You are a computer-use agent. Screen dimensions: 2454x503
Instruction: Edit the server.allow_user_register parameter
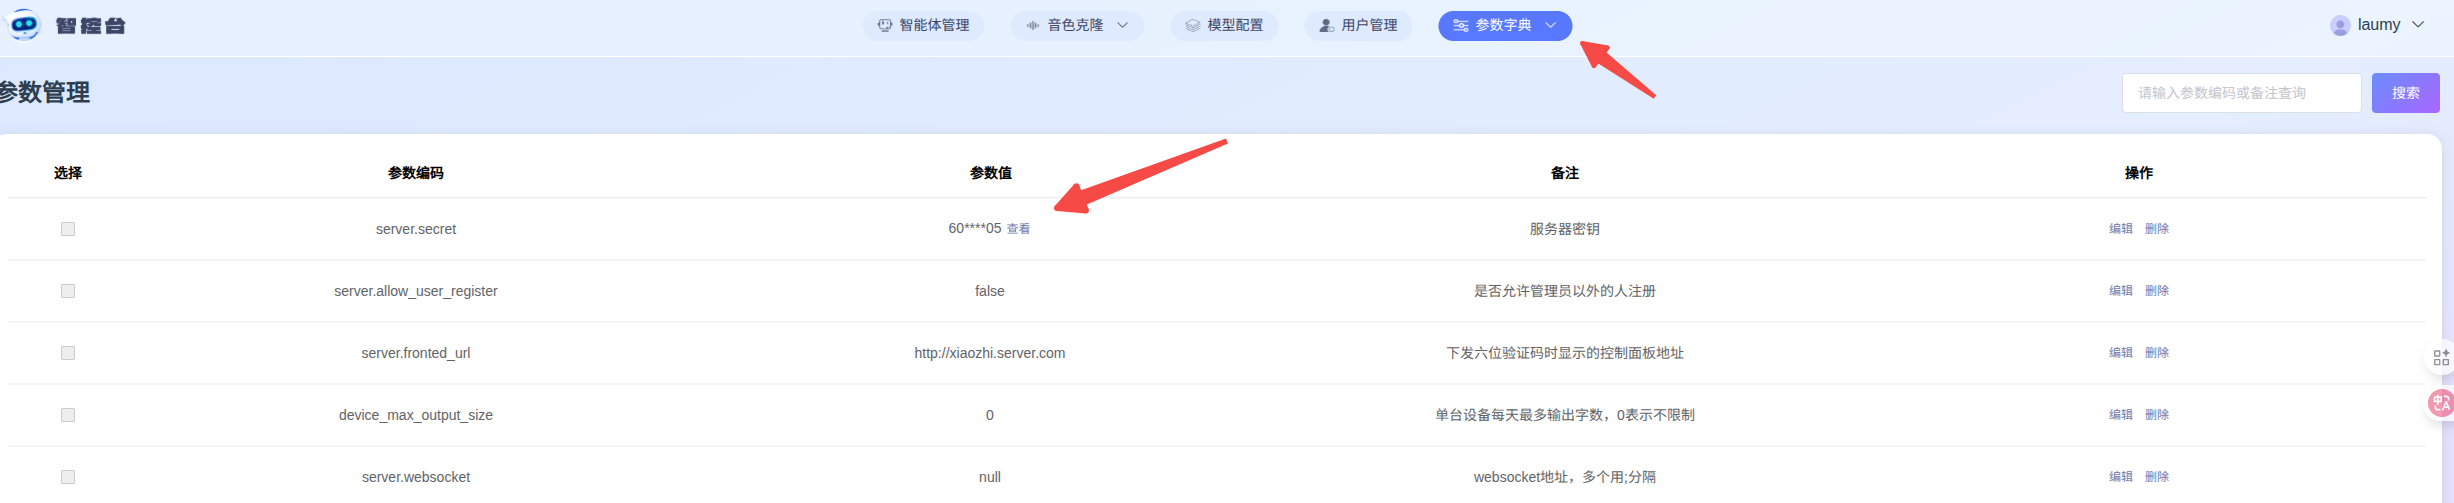(x=2120, y=291)
